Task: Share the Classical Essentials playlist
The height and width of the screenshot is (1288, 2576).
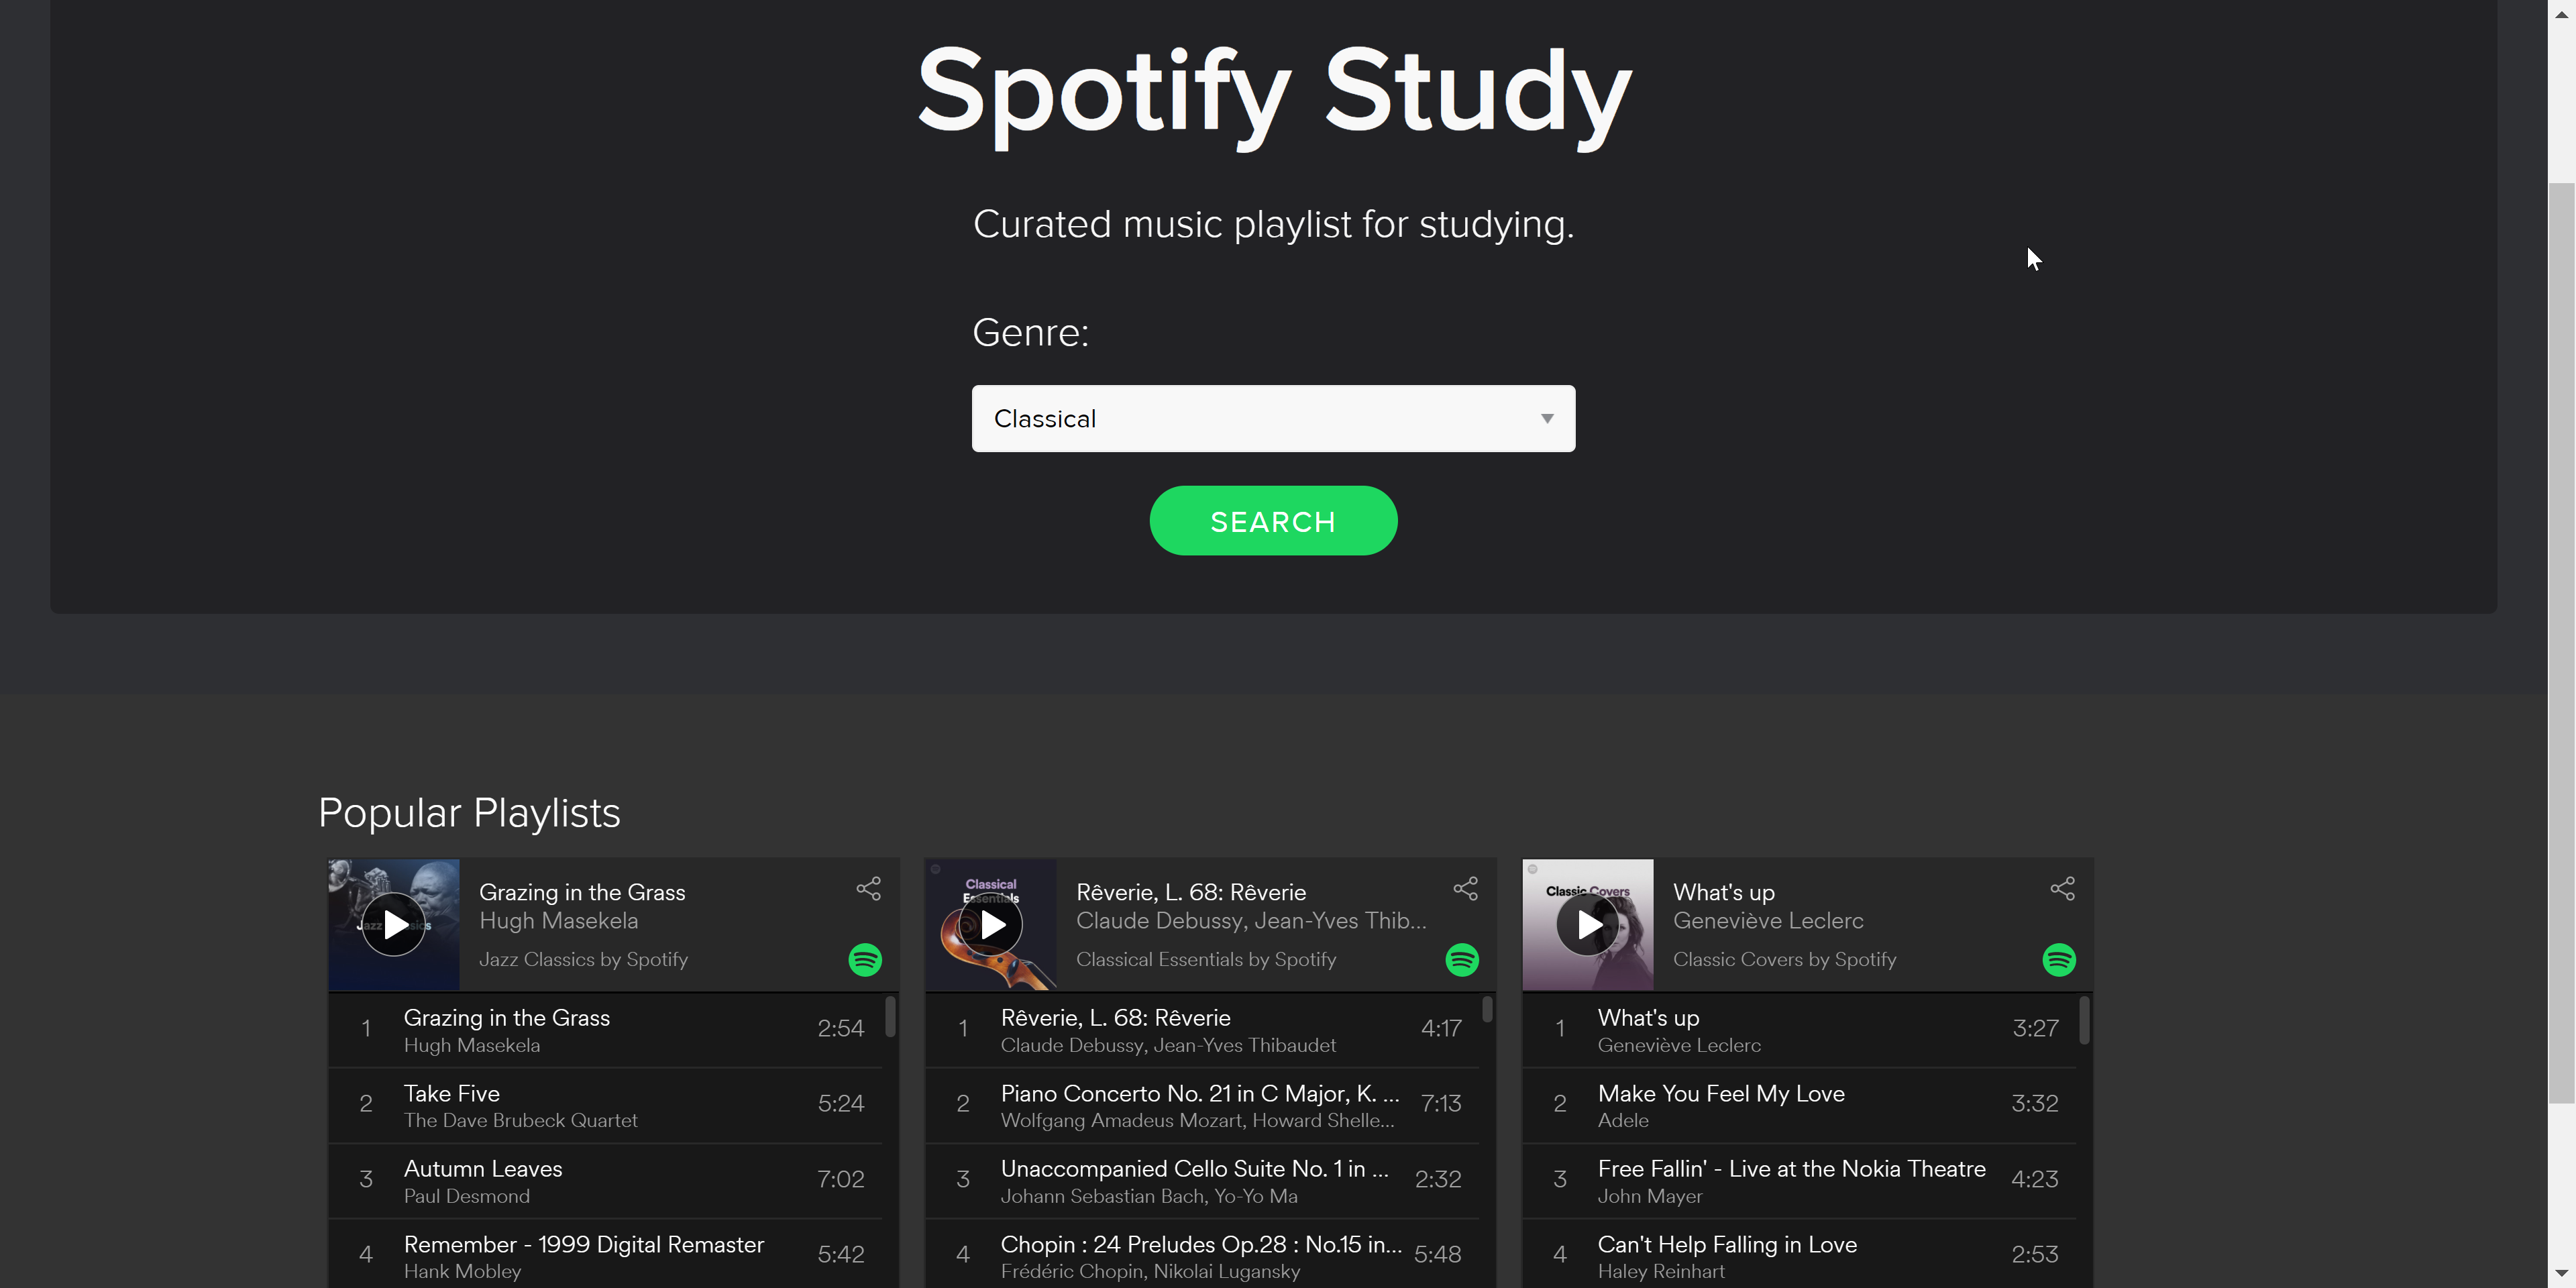Action: pos(1465,888)
